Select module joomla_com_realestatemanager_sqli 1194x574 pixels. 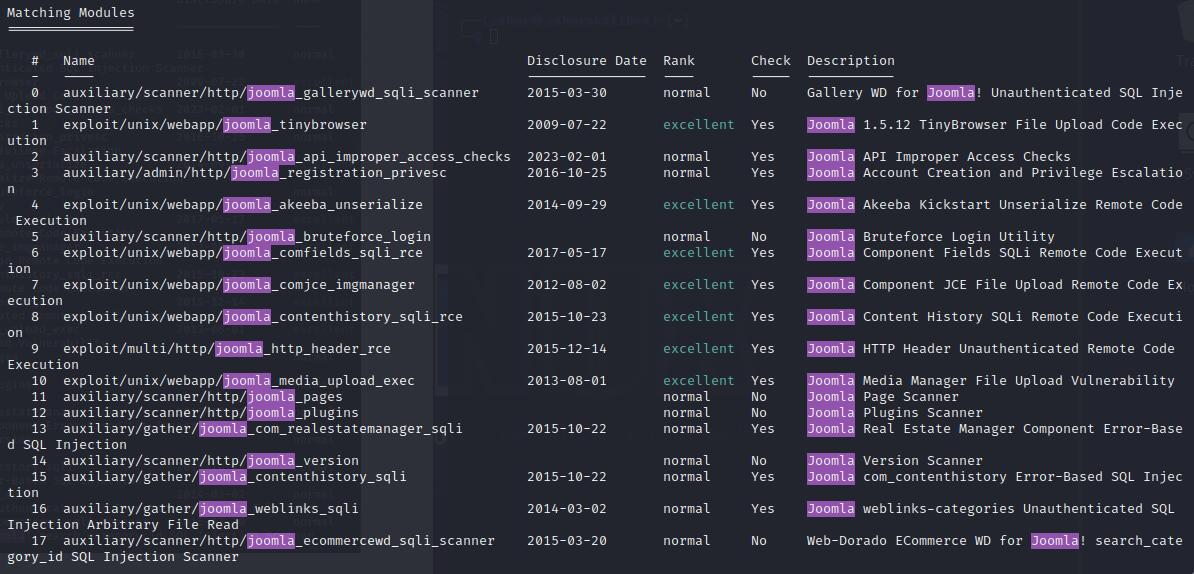[263, 429]
